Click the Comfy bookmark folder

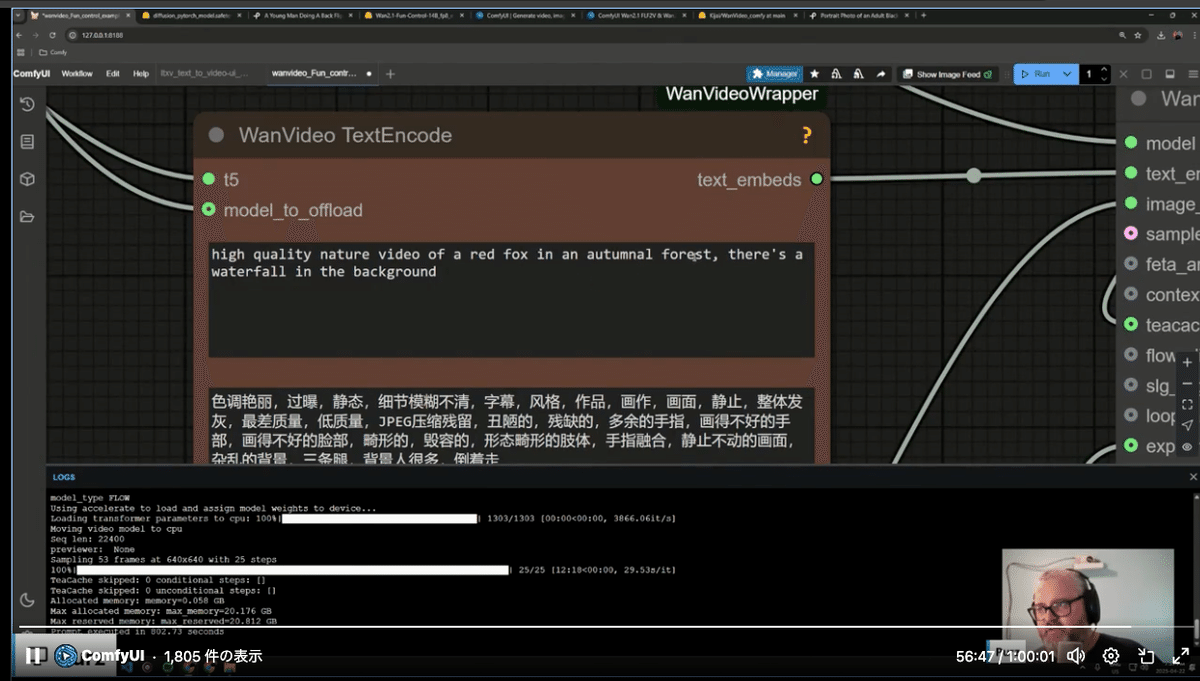click(x=53, y=52)
